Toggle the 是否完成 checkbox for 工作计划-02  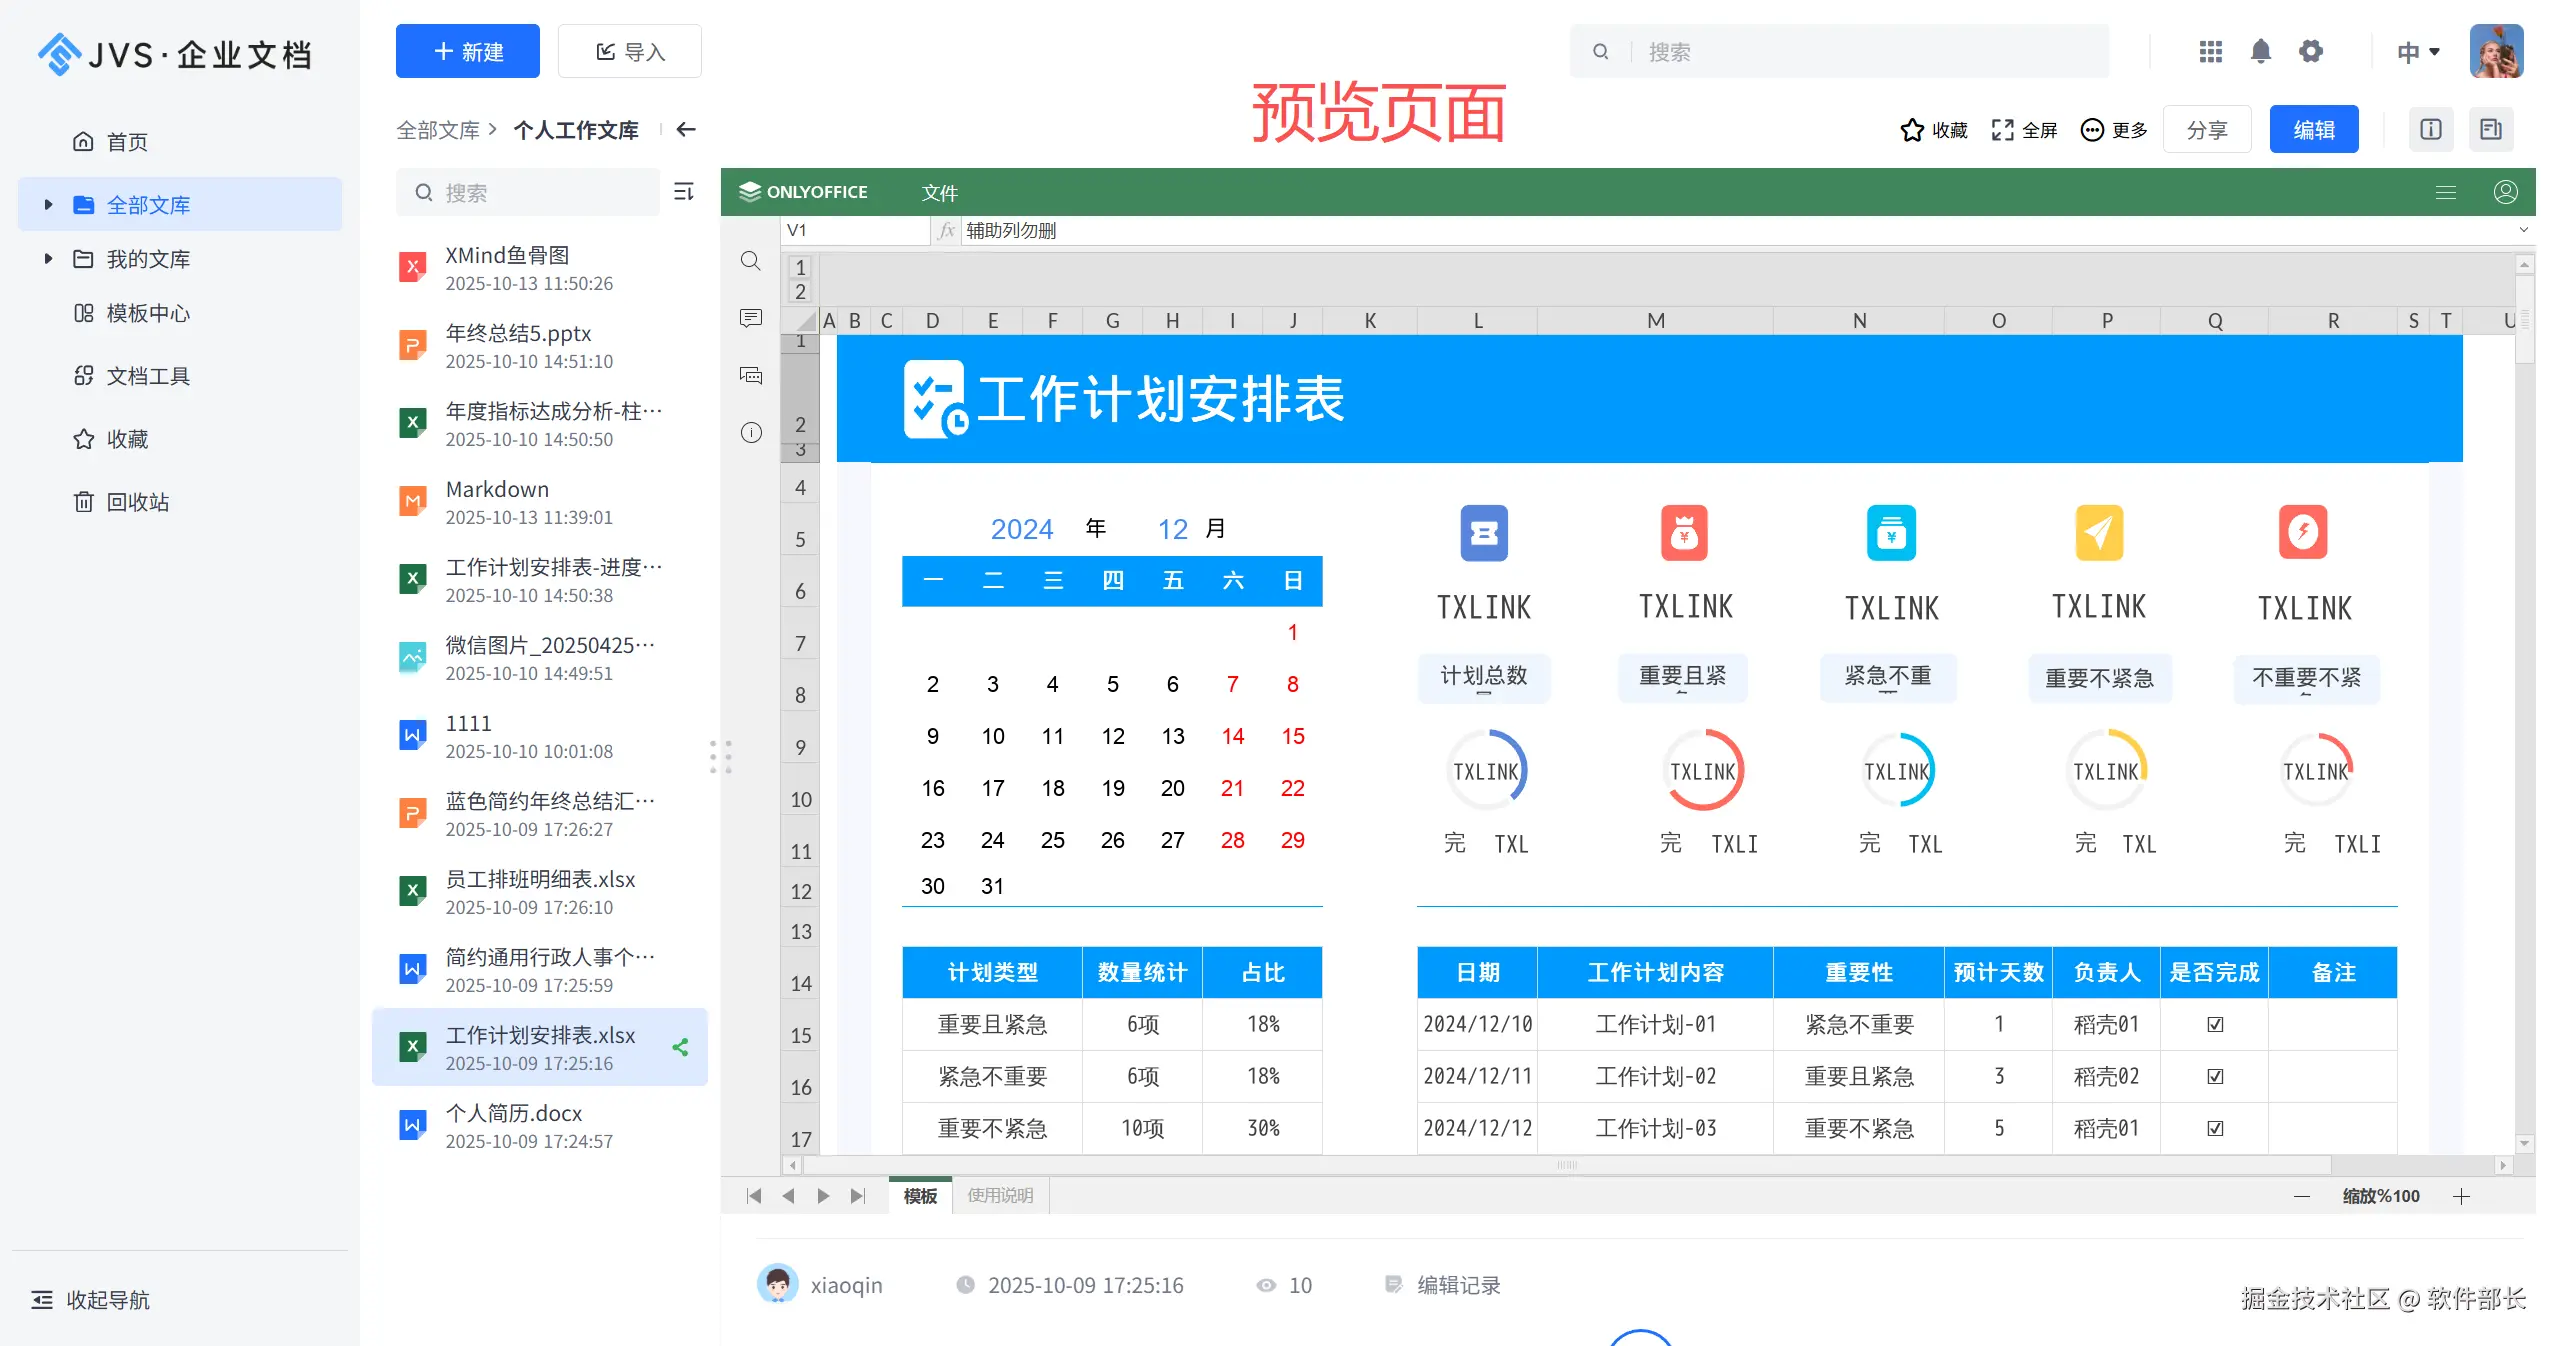(x=2215, y=1076)
